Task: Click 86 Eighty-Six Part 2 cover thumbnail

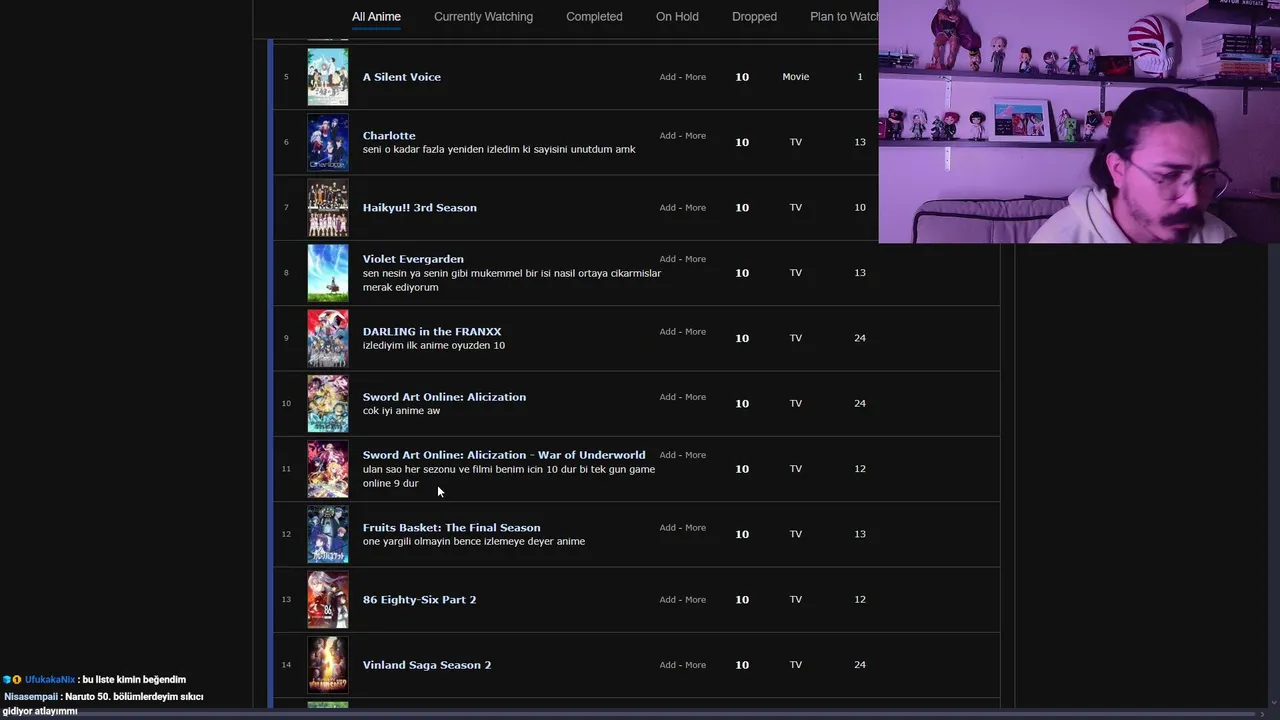Action: 328,599
